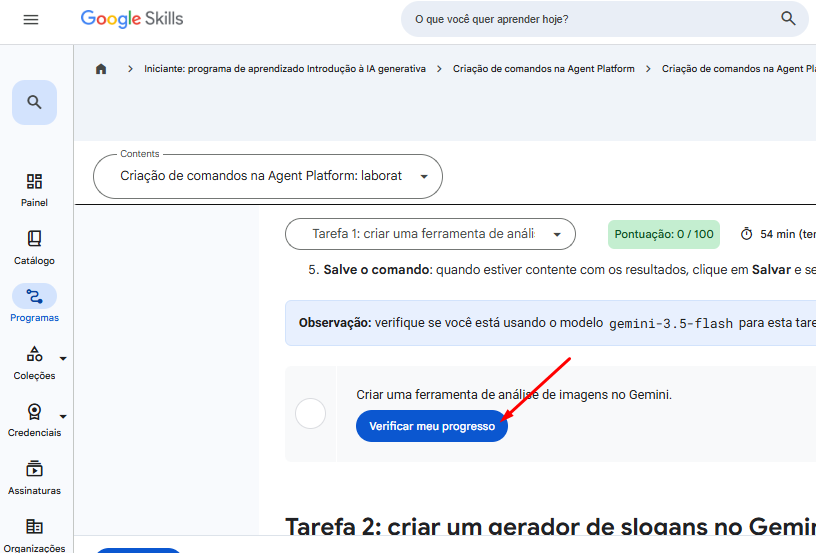Expand the Credenciais submenu arrow

(x=63, y=416)
